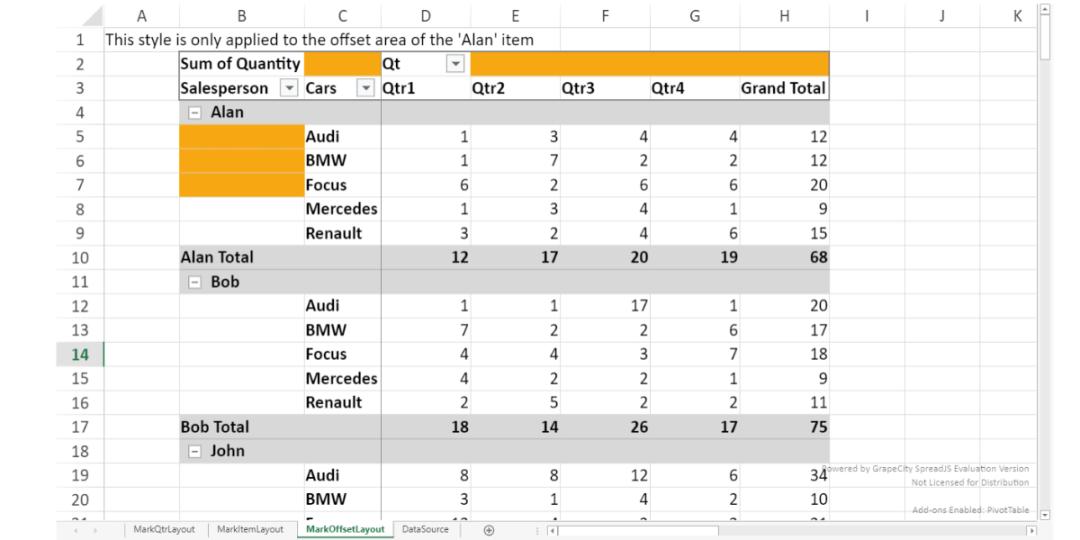Viewport: 1080px width, 540px height.
Task: Click the sheet tabs scroll-right arrow
Action: point(94,530)
